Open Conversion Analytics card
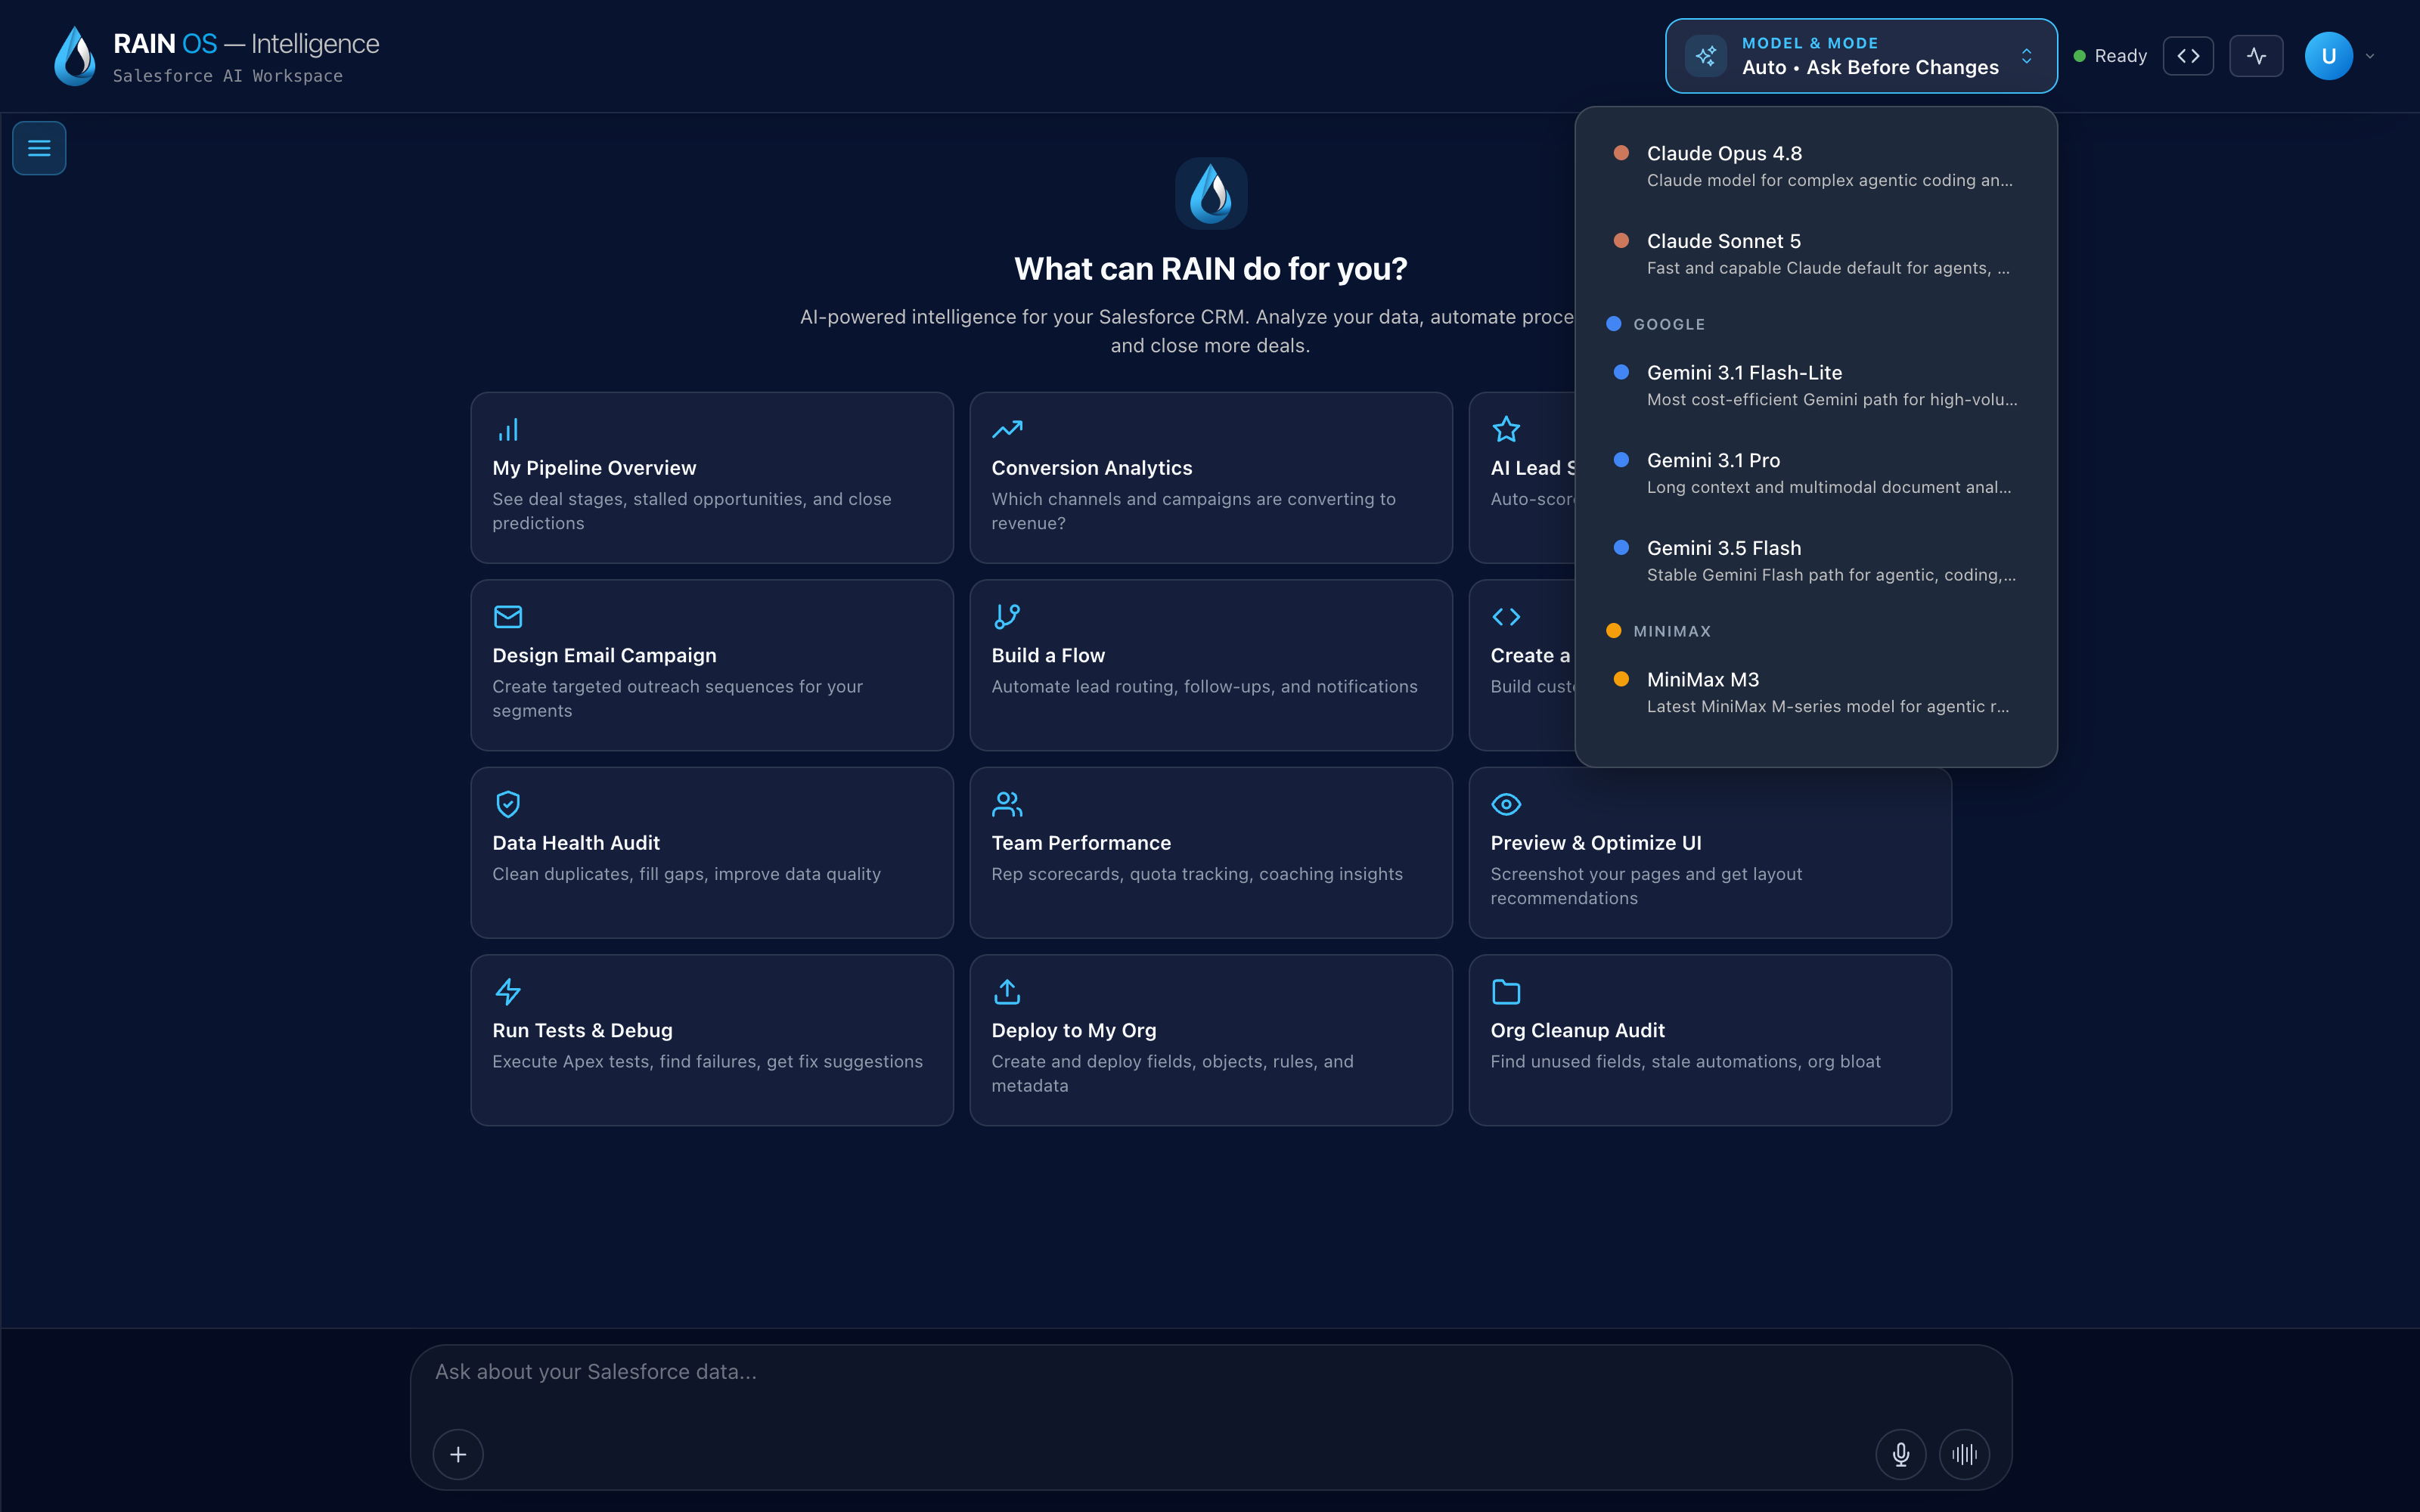 coord(1211,478)
